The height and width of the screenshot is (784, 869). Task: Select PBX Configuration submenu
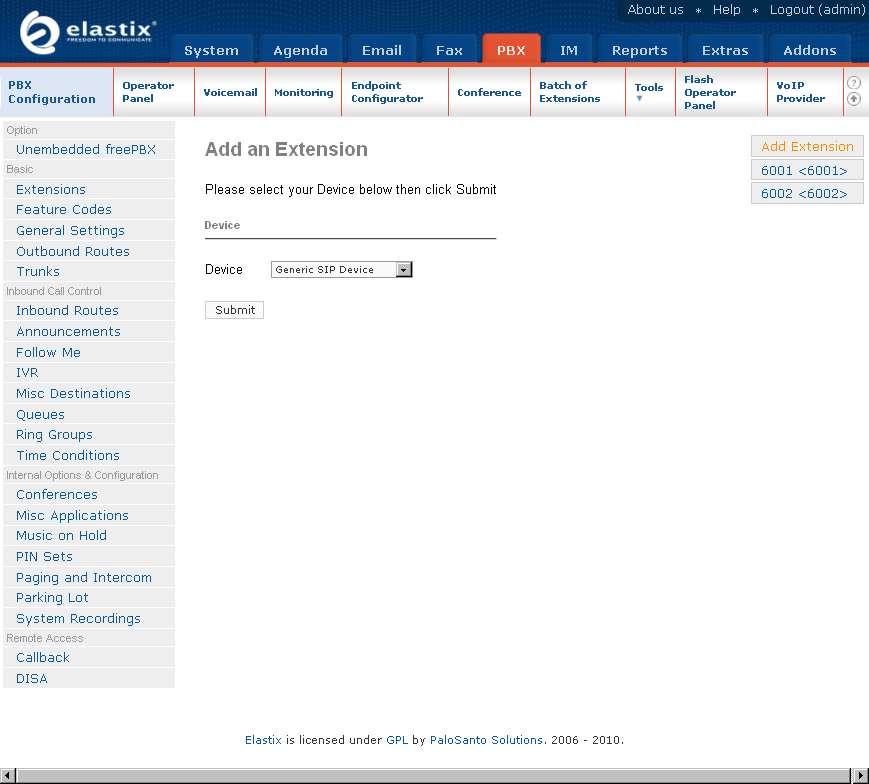tap(57, 92)
